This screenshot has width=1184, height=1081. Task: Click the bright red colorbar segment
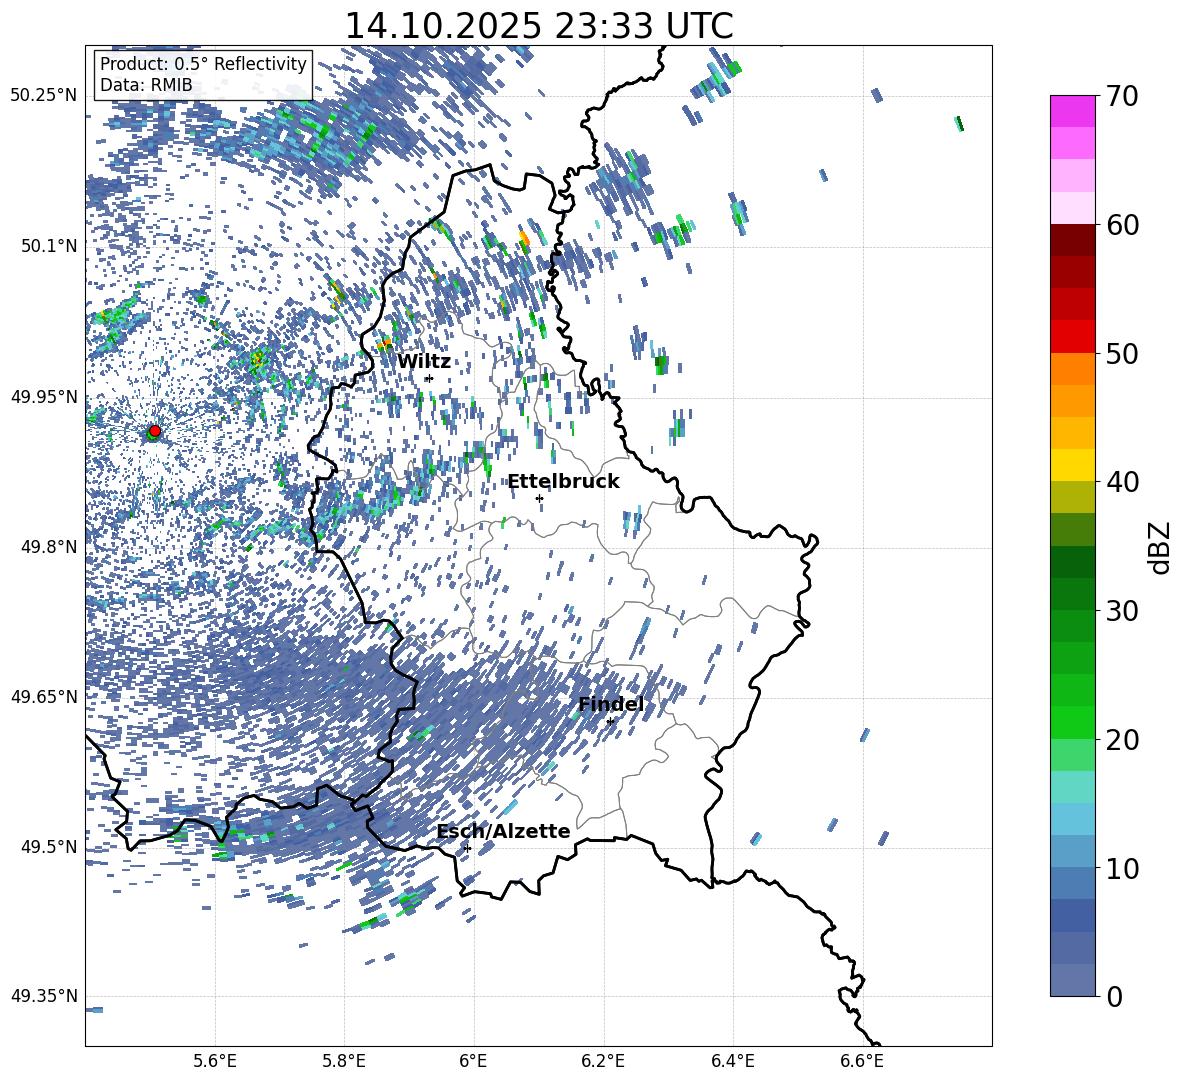tap(1072, 337)
